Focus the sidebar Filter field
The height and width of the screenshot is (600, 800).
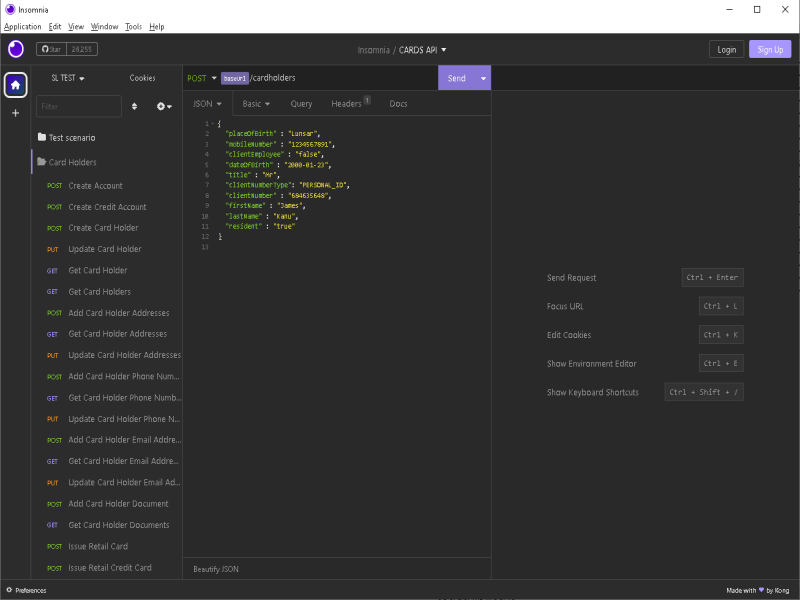pos(79,106)
